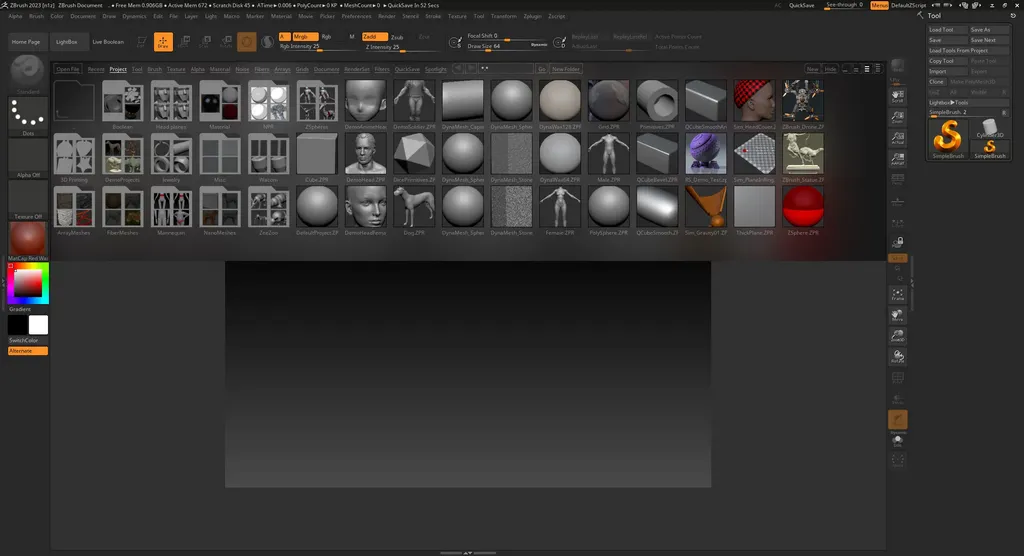Toggle the M material mode button
Viewport: 1024px width, 556px height.
351,37
